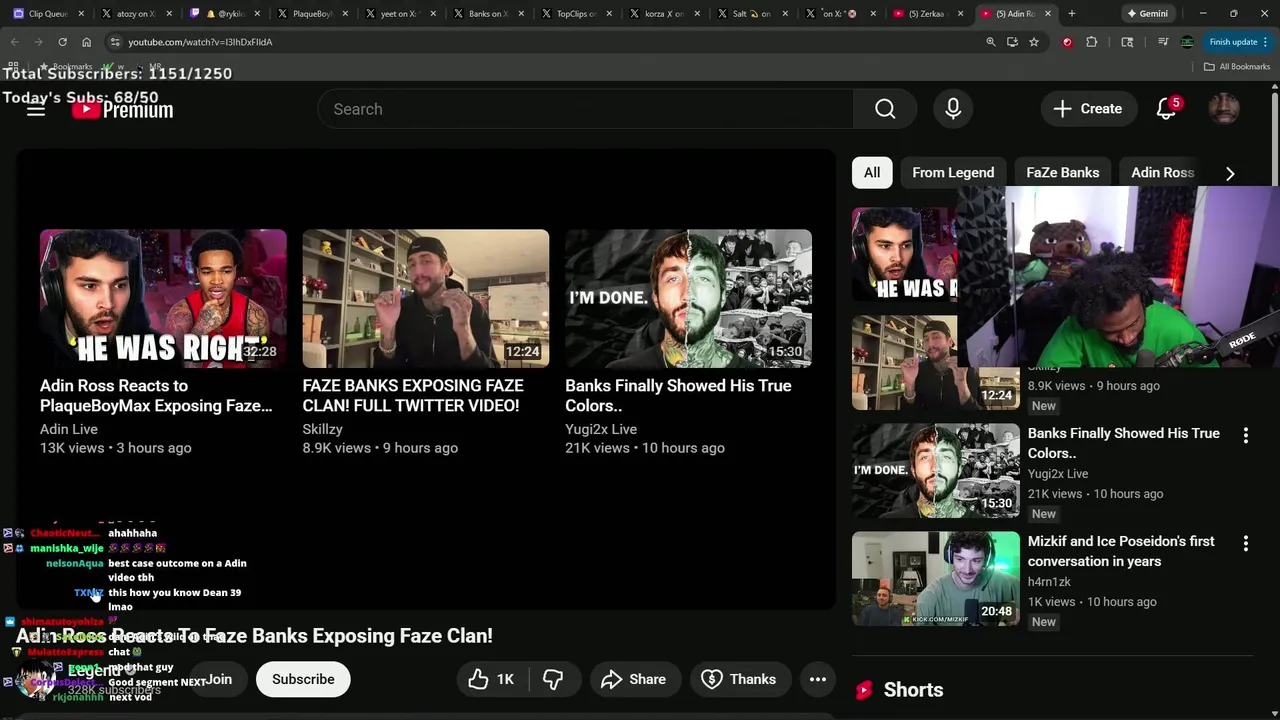The width and height of the screenshot is (1280, 720).
Task: Open All Bookmarks folder
Action: (x=1237, y=66)
